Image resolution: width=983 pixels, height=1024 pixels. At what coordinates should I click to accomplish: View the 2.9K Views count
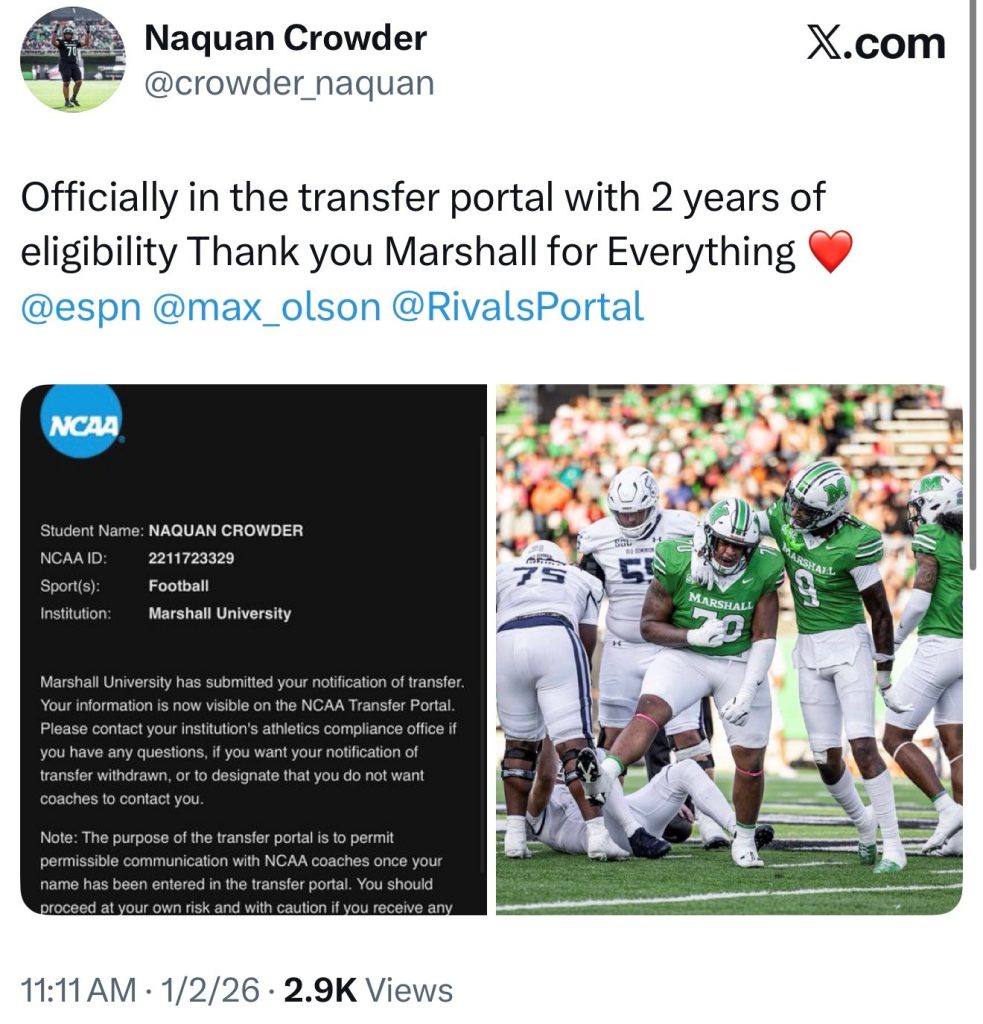(368, 990)
